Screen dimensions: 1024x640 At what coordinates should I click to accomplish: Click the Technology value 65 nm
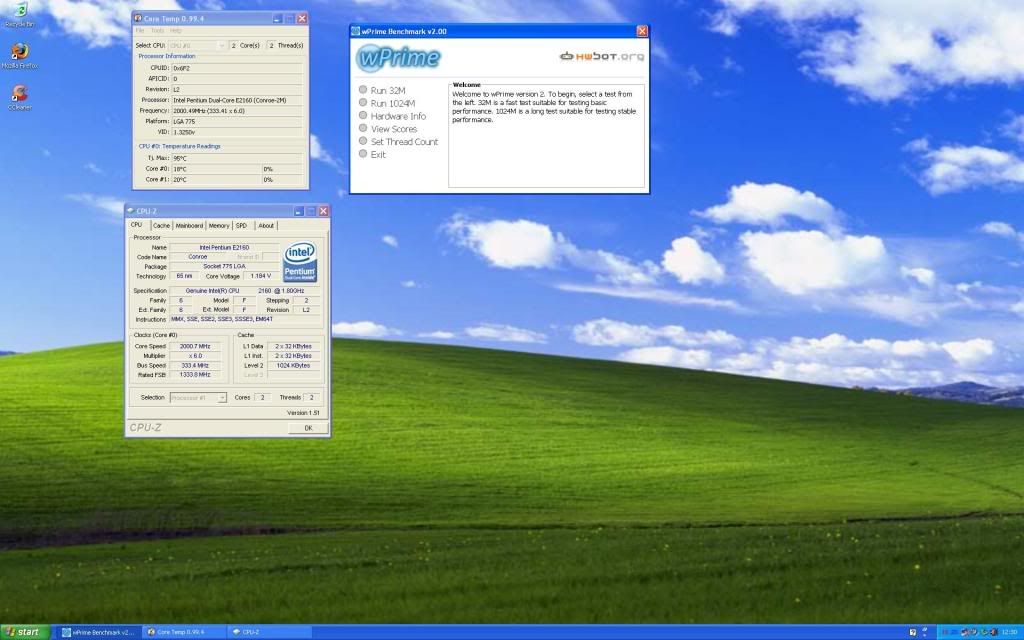click(x=184, y=276)
